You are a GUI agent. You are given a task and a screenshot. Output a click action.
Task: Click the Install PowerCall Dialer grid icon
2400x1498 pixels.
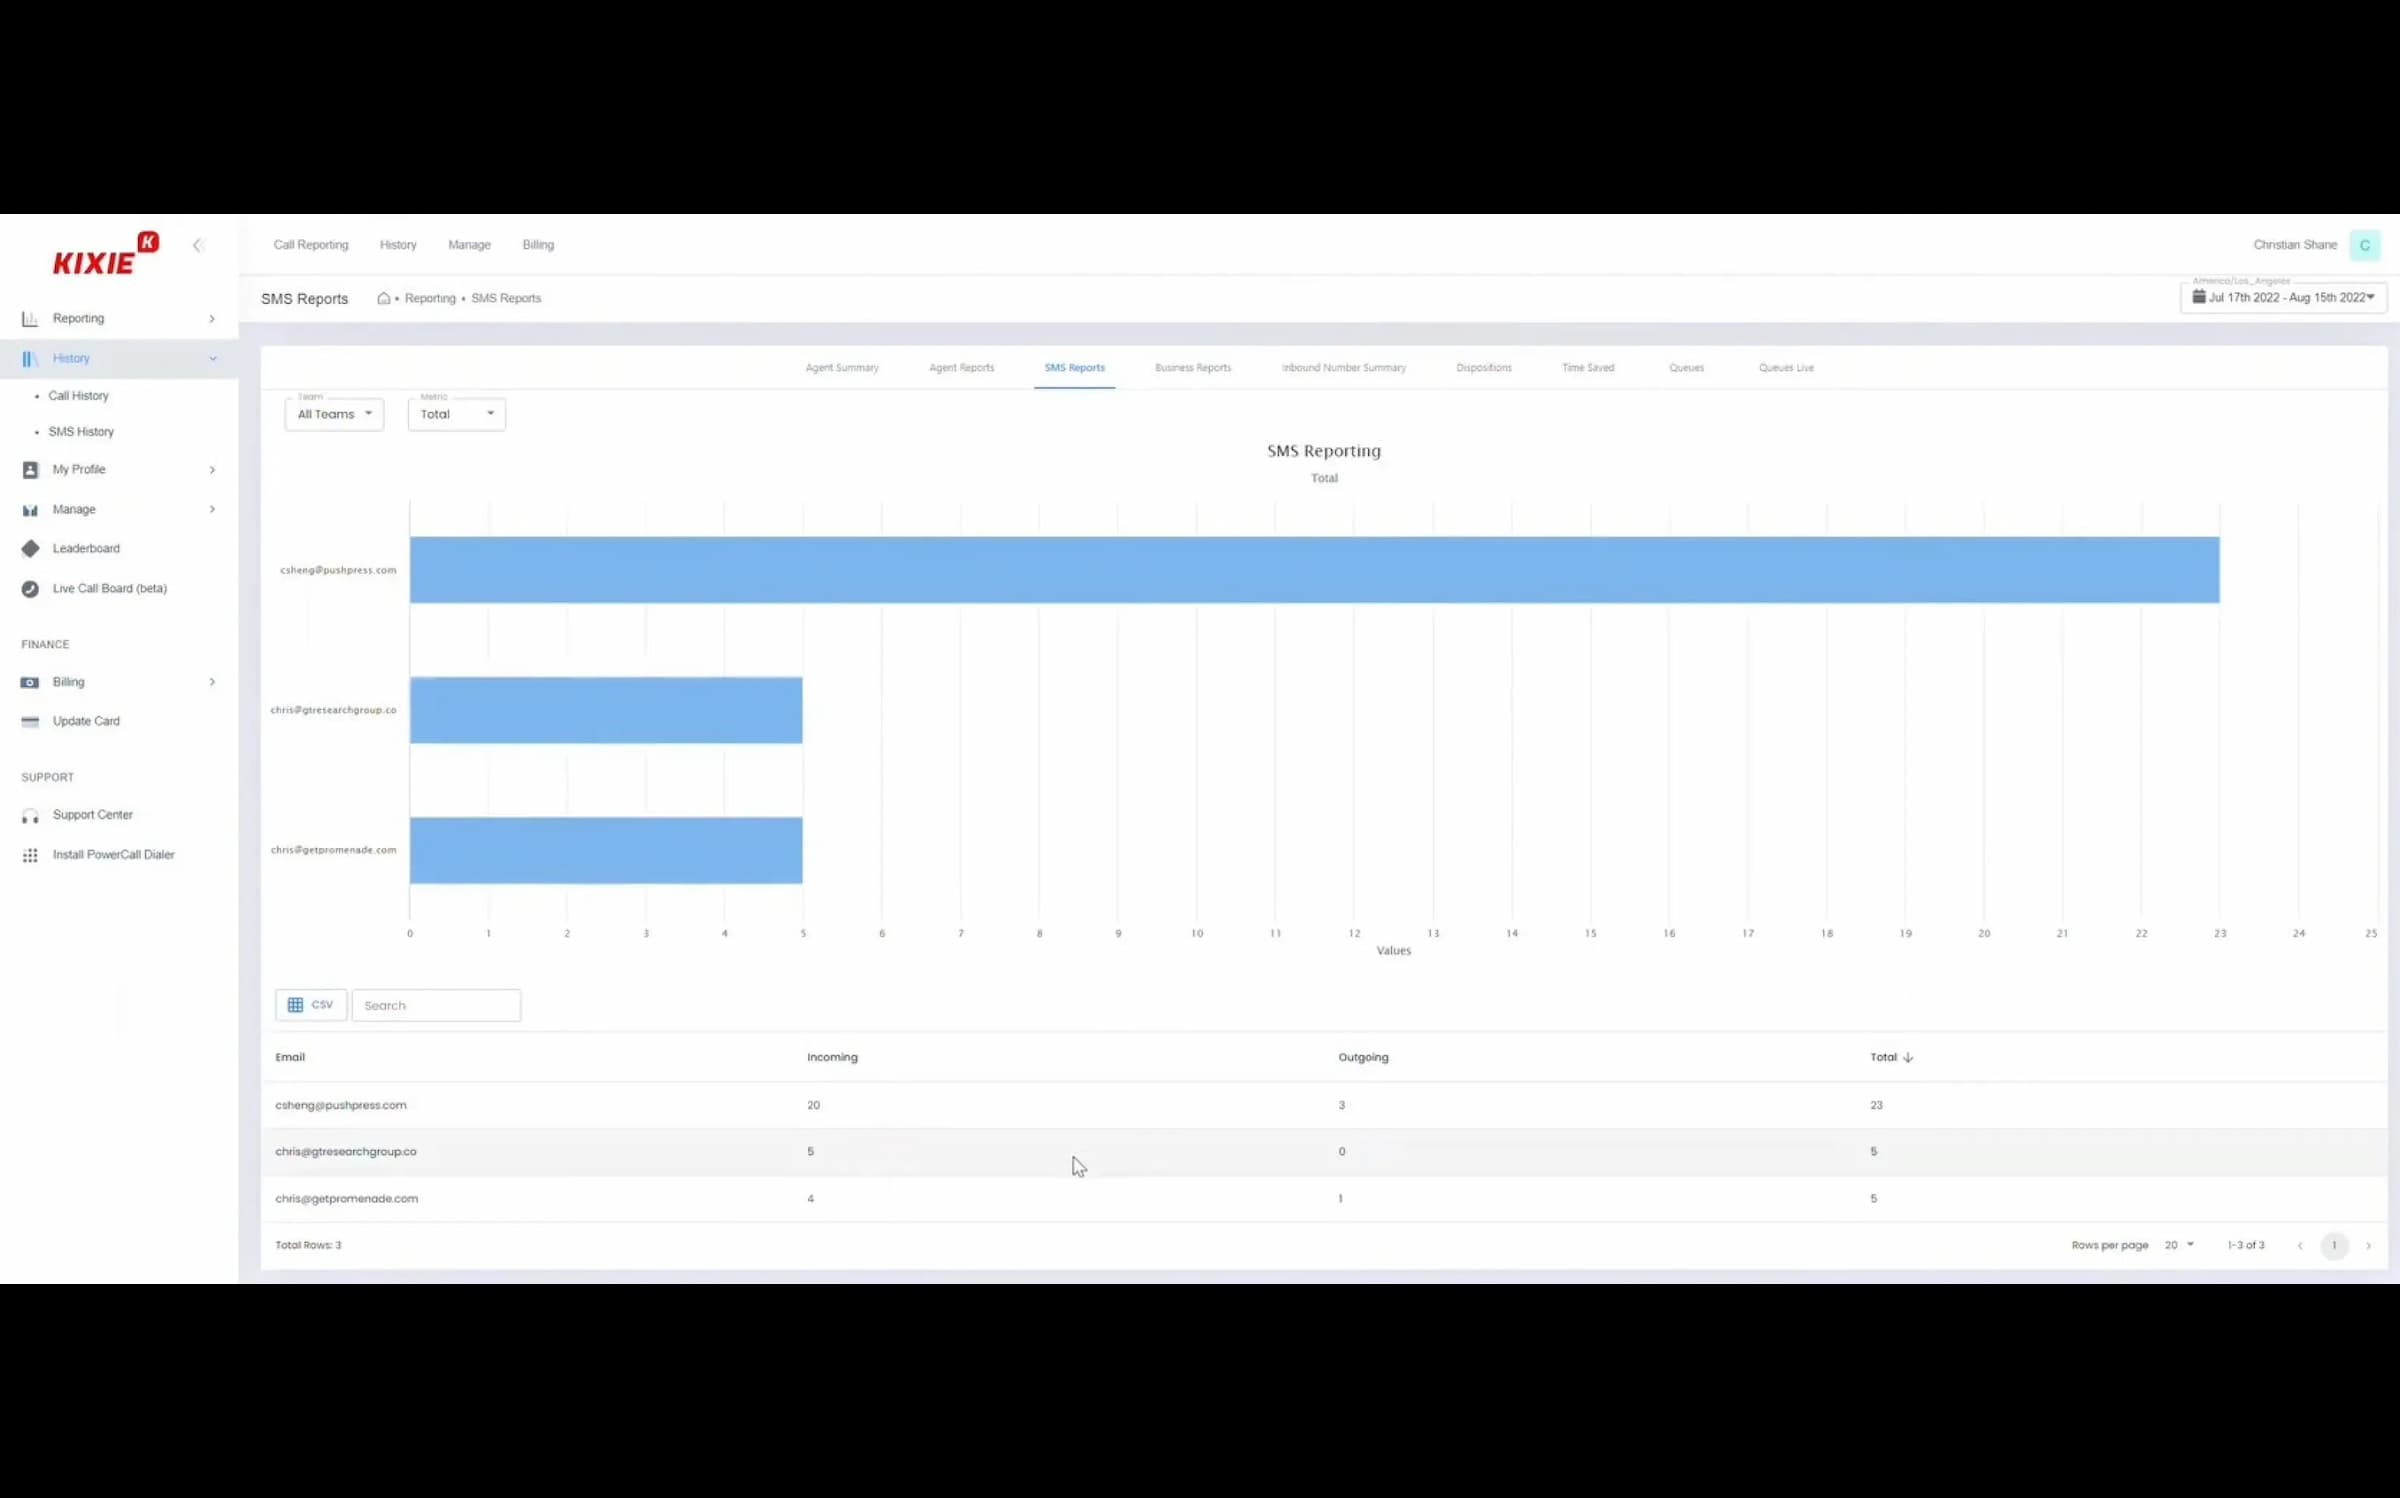30,855
